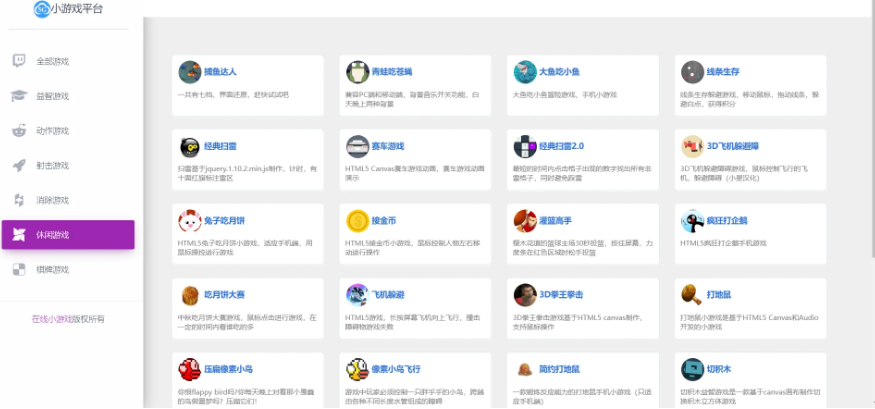Open the 全部游戏 category
875x409 pixels.
[x=52, y=61]
